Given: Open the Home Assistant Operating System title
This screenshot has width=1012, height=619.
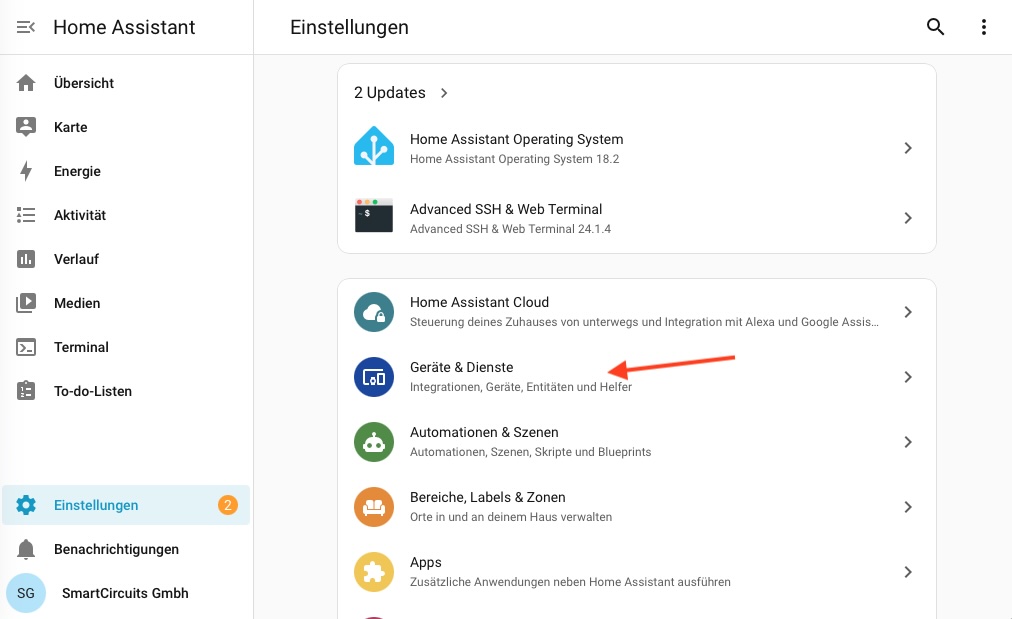Looking at the screenshot, I should [x=516, y=139].
